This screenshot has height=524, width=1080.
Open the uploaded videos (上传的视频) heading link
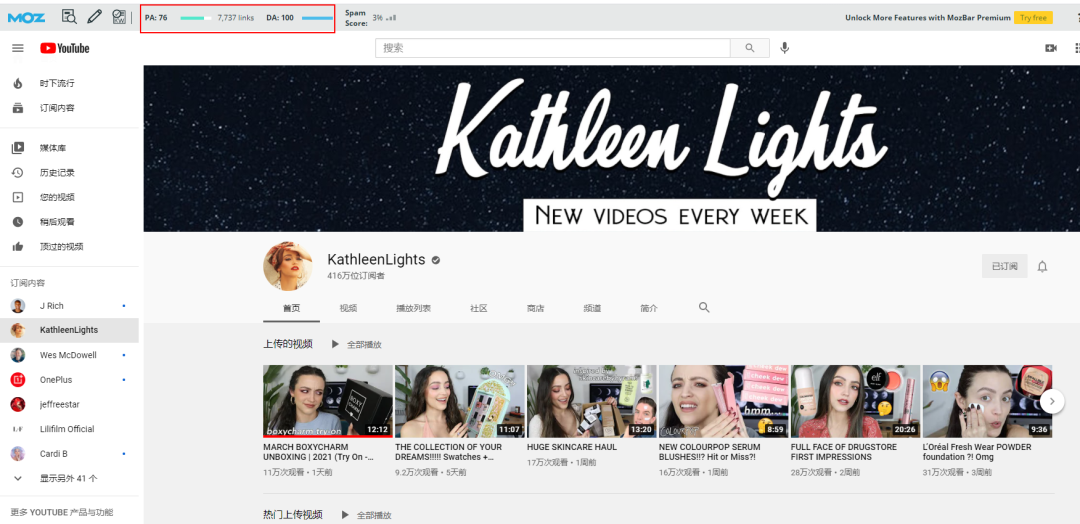pos(288,344)
